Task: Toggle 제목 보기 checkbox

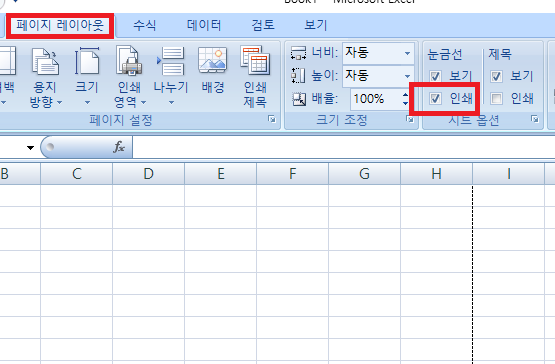Action: (x=496, y=76)
